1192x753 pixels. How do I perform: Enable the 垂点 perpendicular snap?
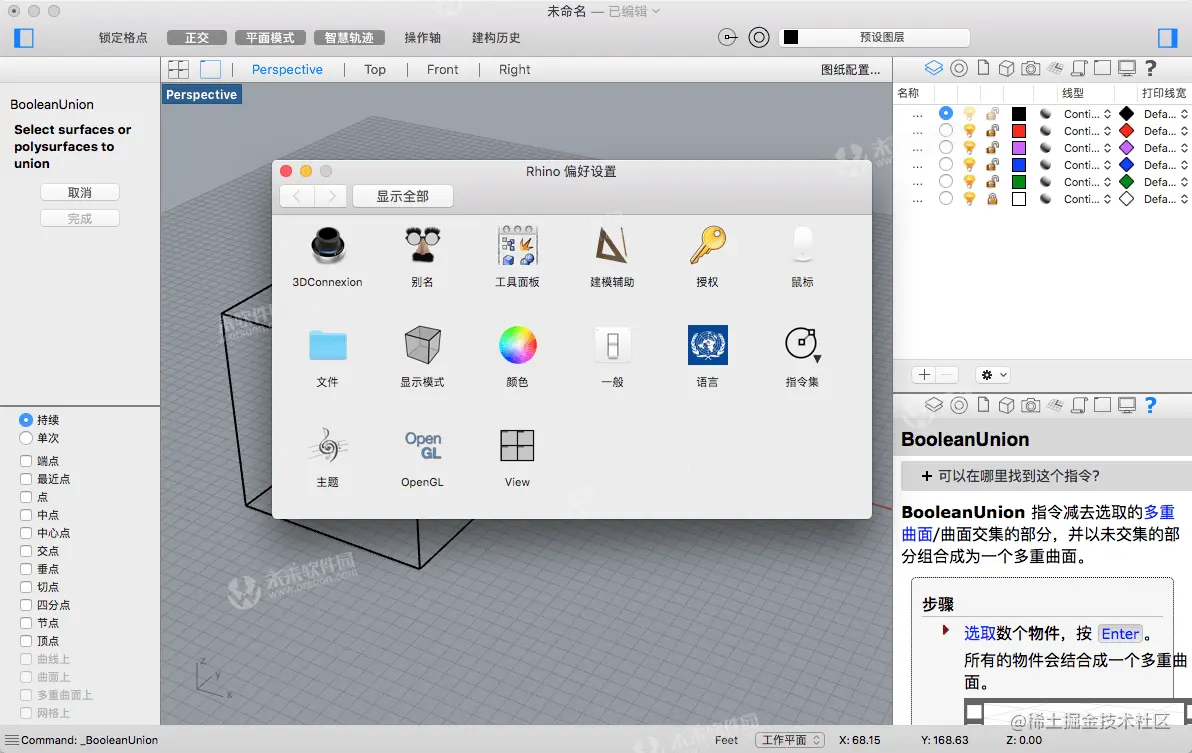click(x=26, y=568)
